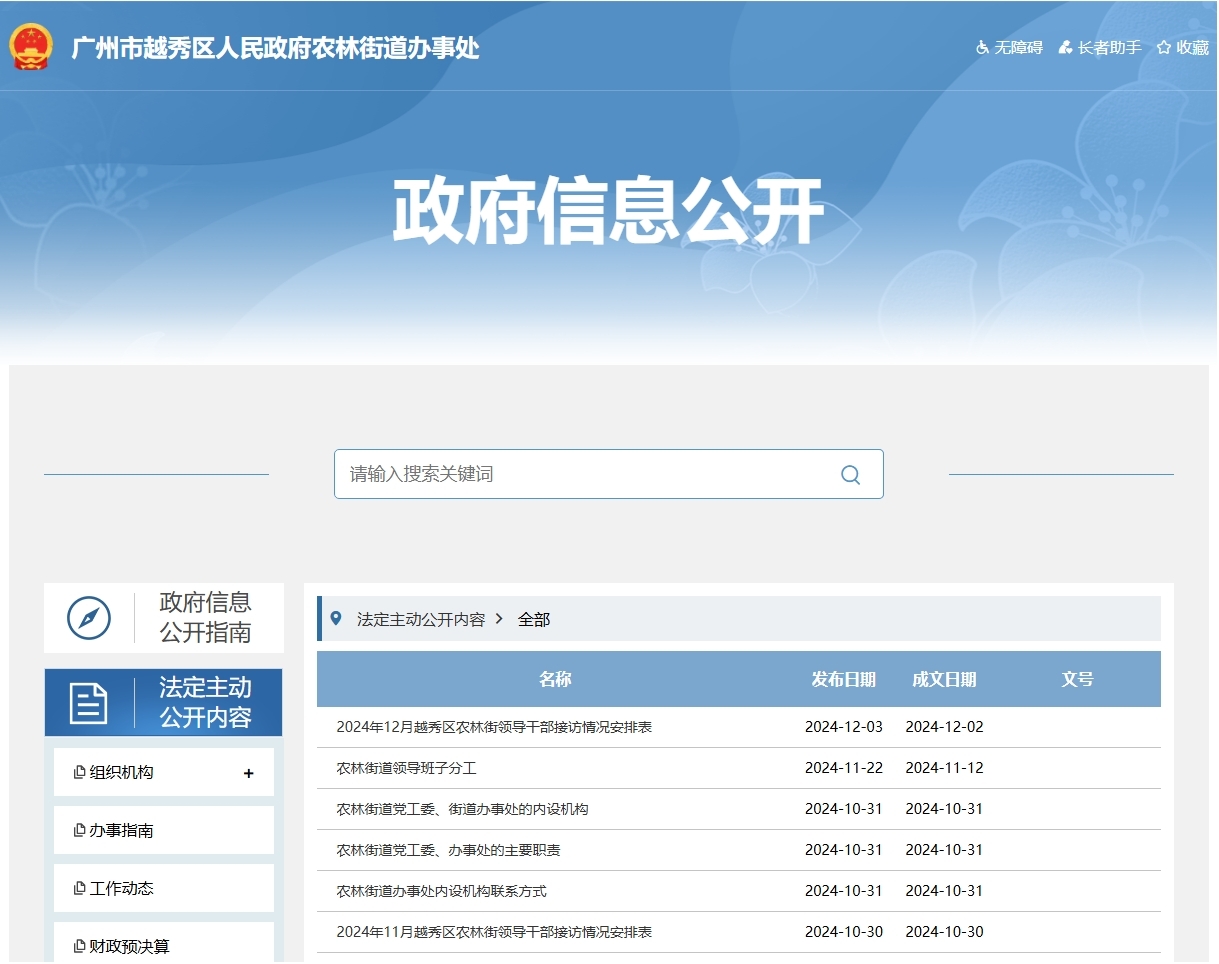
Task: Click the breadcrumb chevron arrow
Action: point(500,619)
